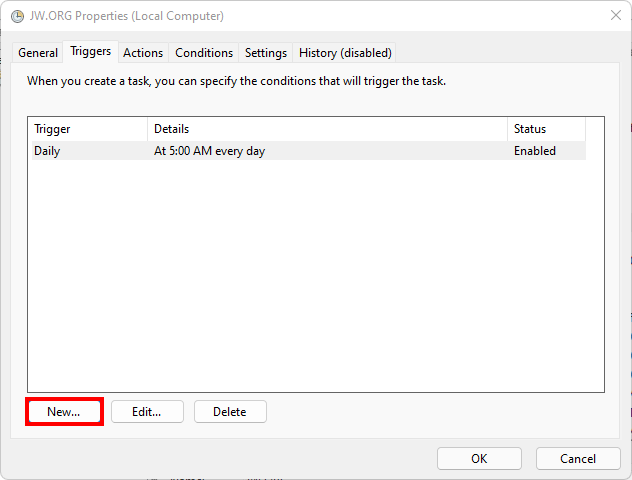Switch to the General tab
Screen dimensions: 632x480
[x=38, y=53]
